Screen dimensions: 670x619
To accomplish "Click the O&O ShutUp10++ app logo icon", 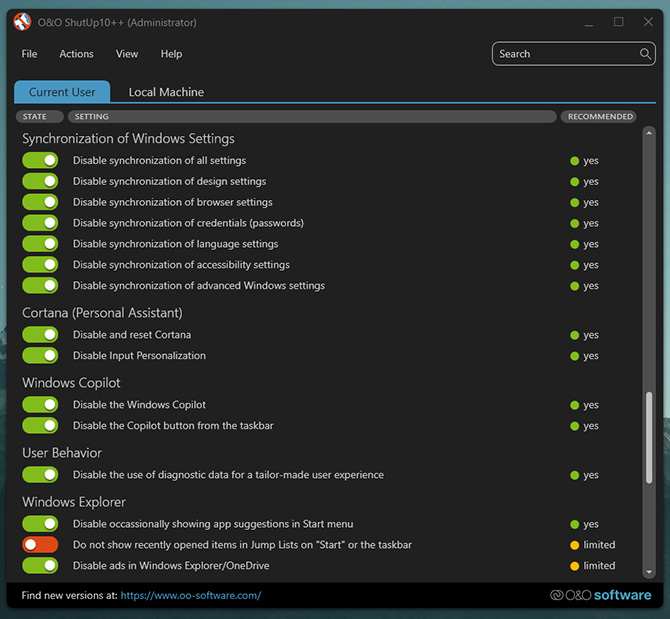I will coord(22,22).
